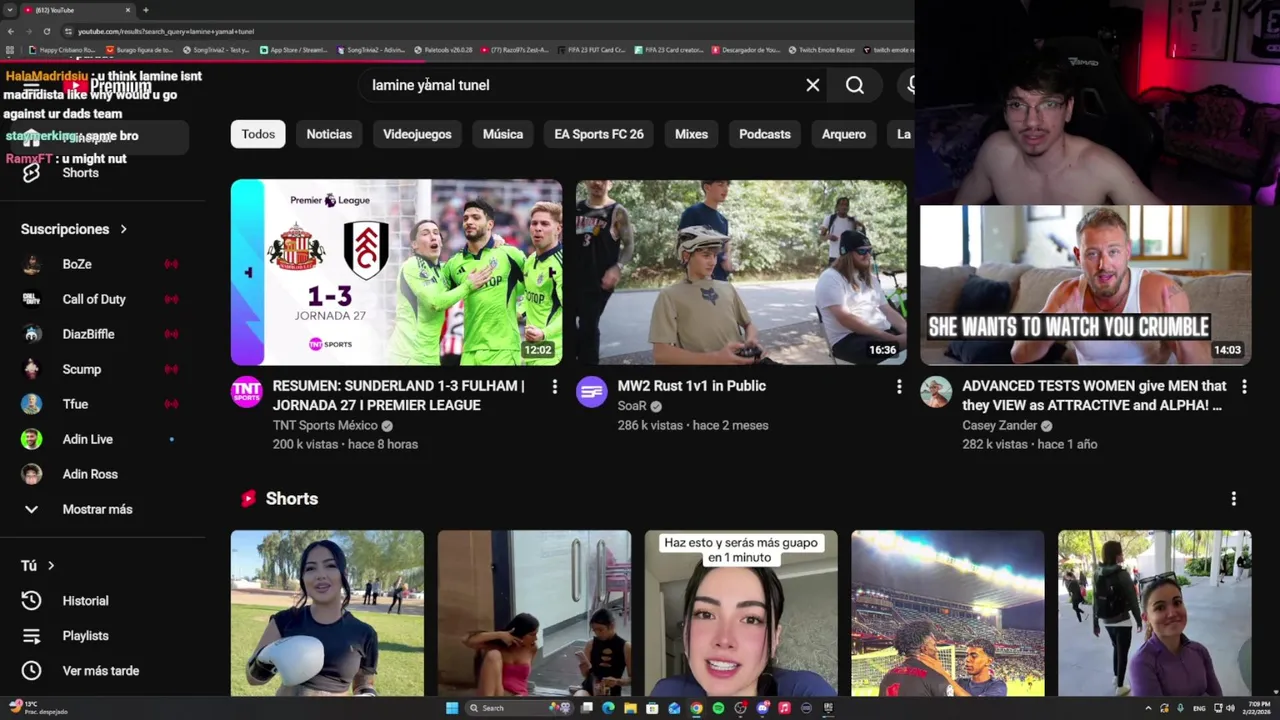Show hidden system tray icons
This screenshot has width=1280, height=720.
click(1148, 708)
